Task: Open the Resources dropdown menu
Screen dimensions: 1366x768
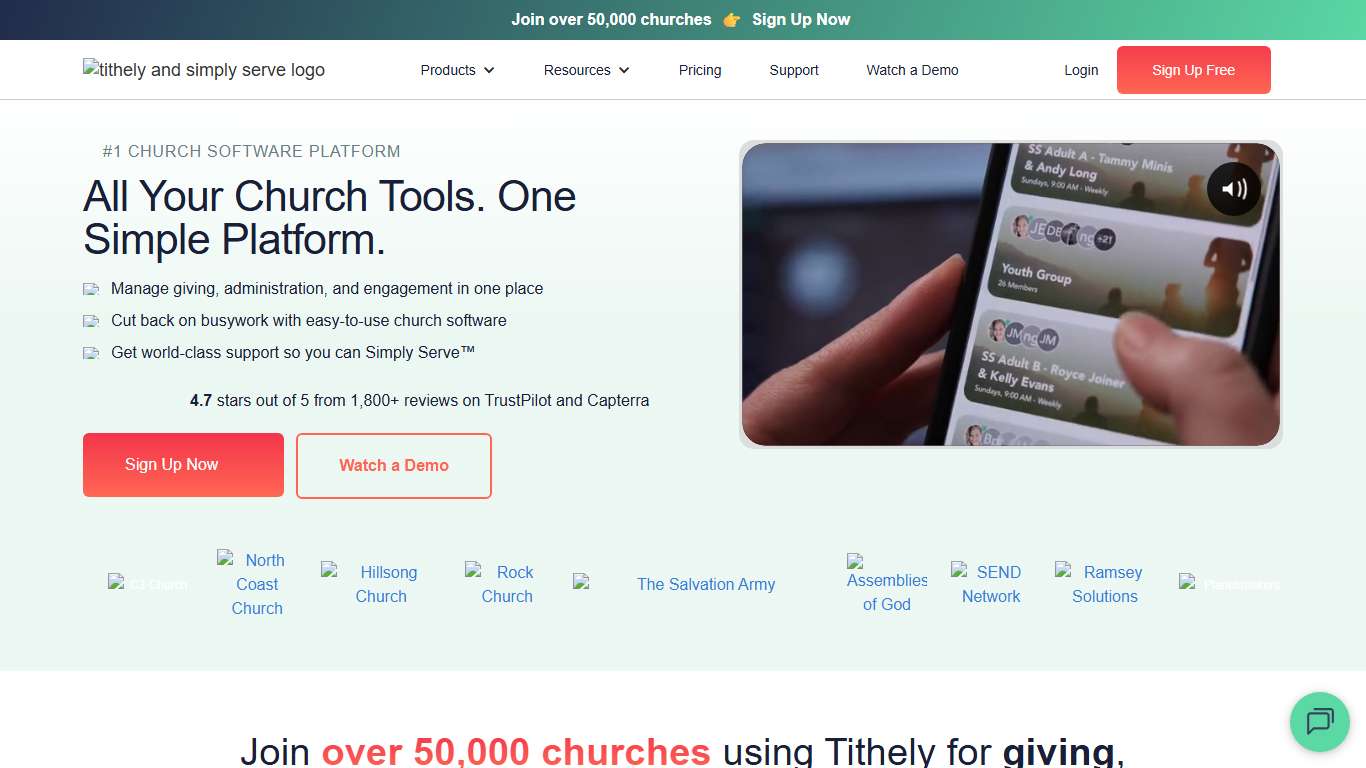Action: pos(586,70)
